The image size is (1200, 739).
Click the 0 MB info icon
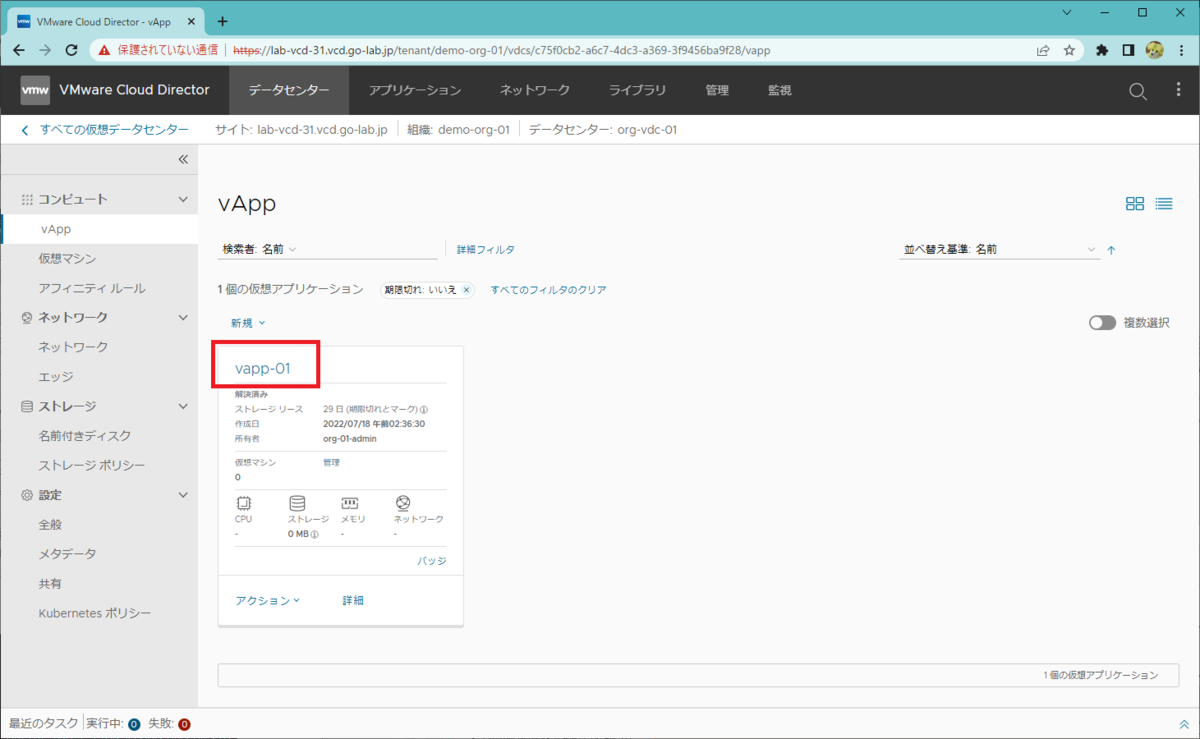coord(314,534)
